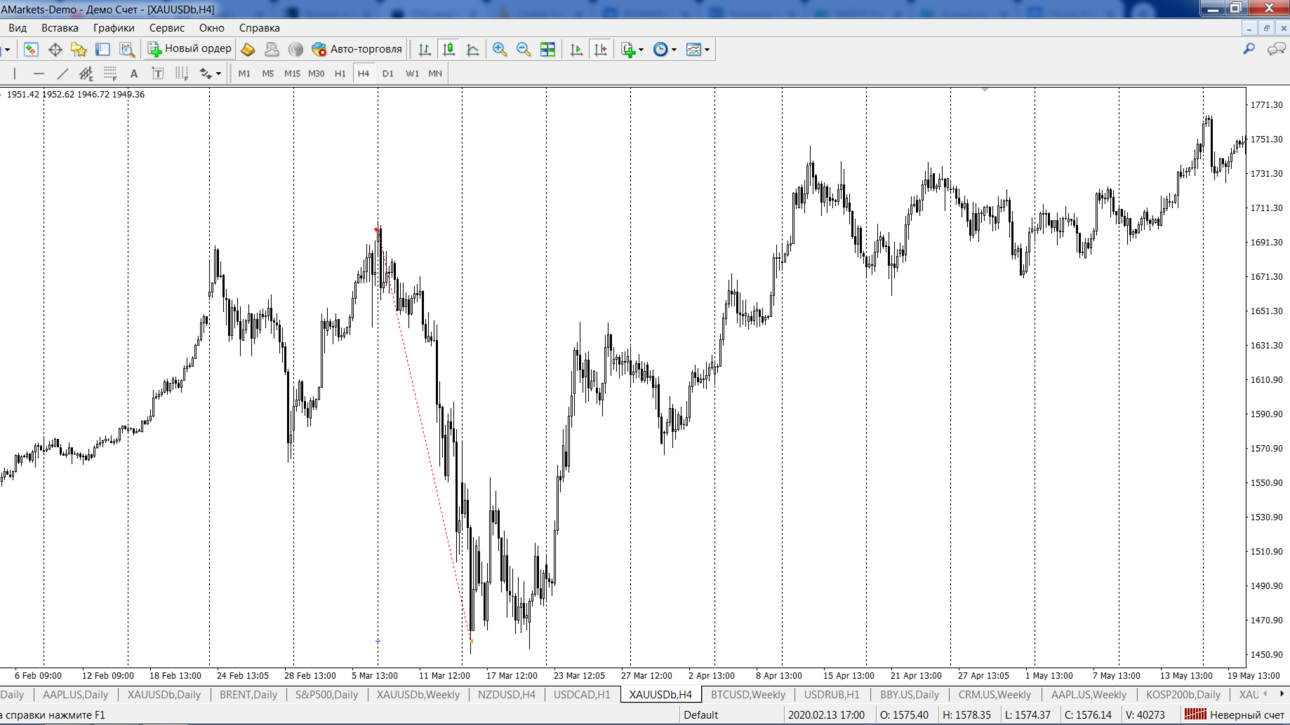
Task: Switch to S&P500,Daily chart tab
Action: [x=327, y=695]
